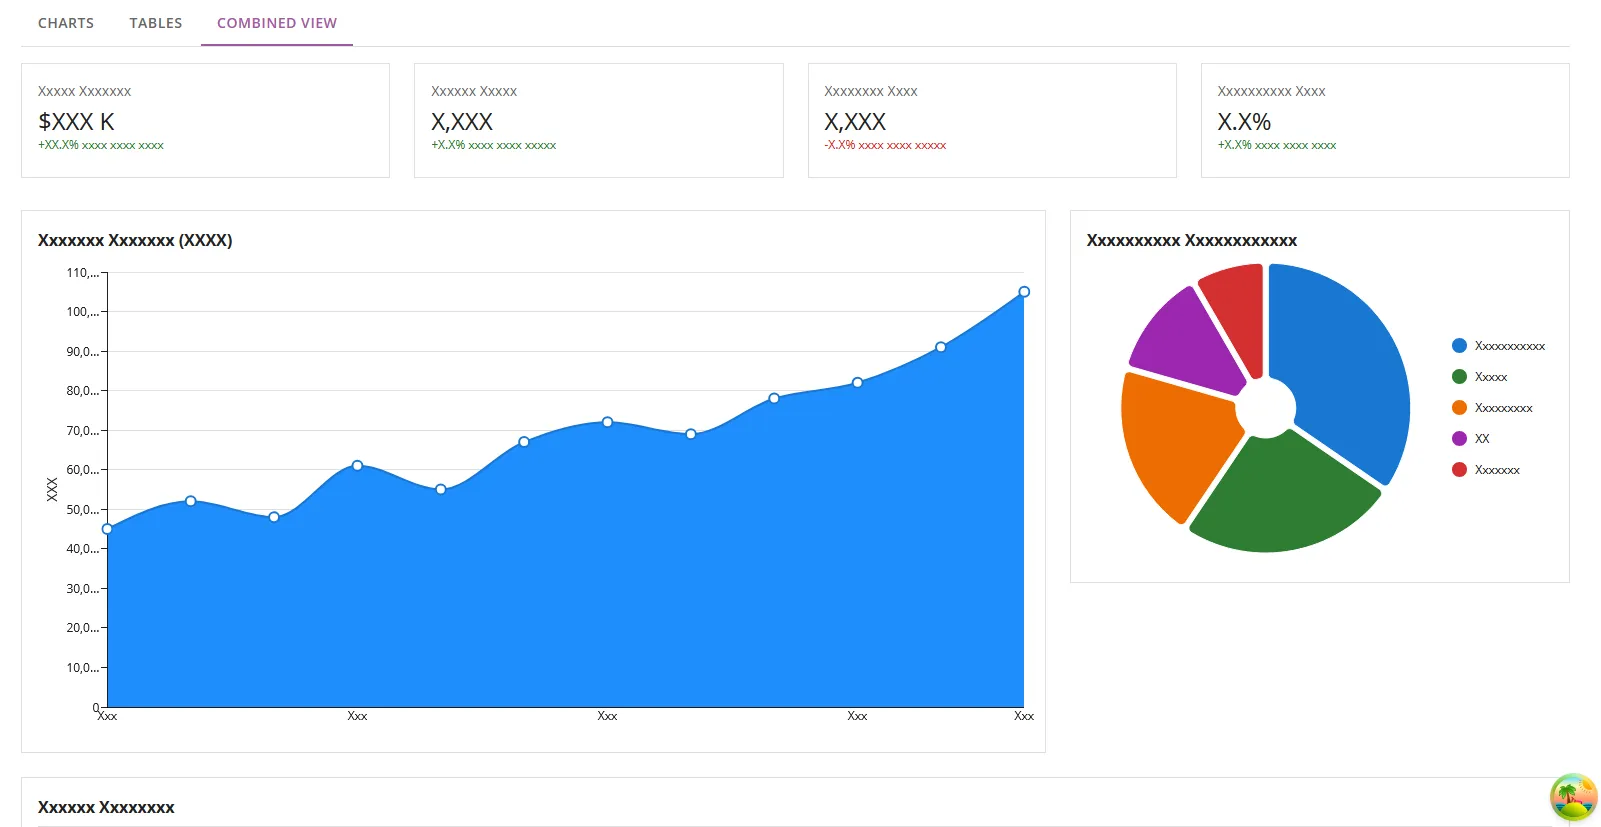This screenshot has width=1601, height=827.
Task: Select the COMBINED VIEW tab
Action: (277, 23)
